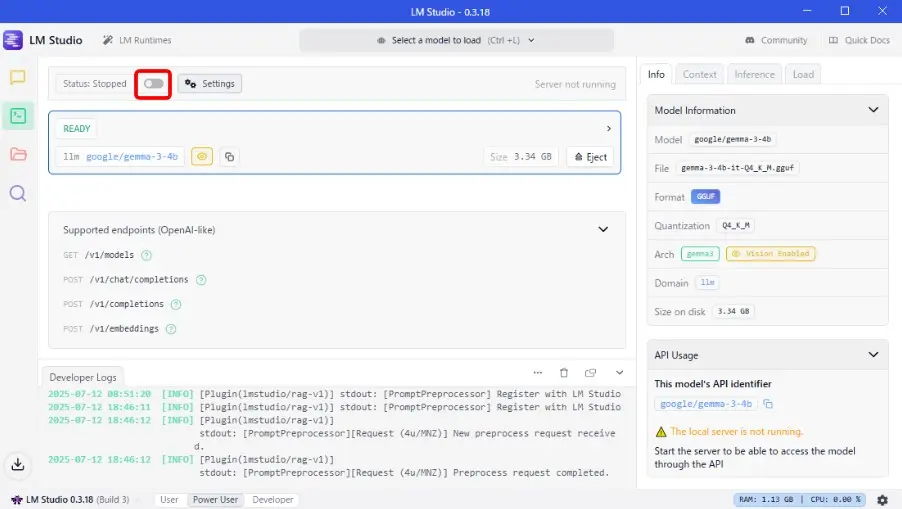Click the Status: Stopped label
902x509 pixels.
(x=94, y=84)
